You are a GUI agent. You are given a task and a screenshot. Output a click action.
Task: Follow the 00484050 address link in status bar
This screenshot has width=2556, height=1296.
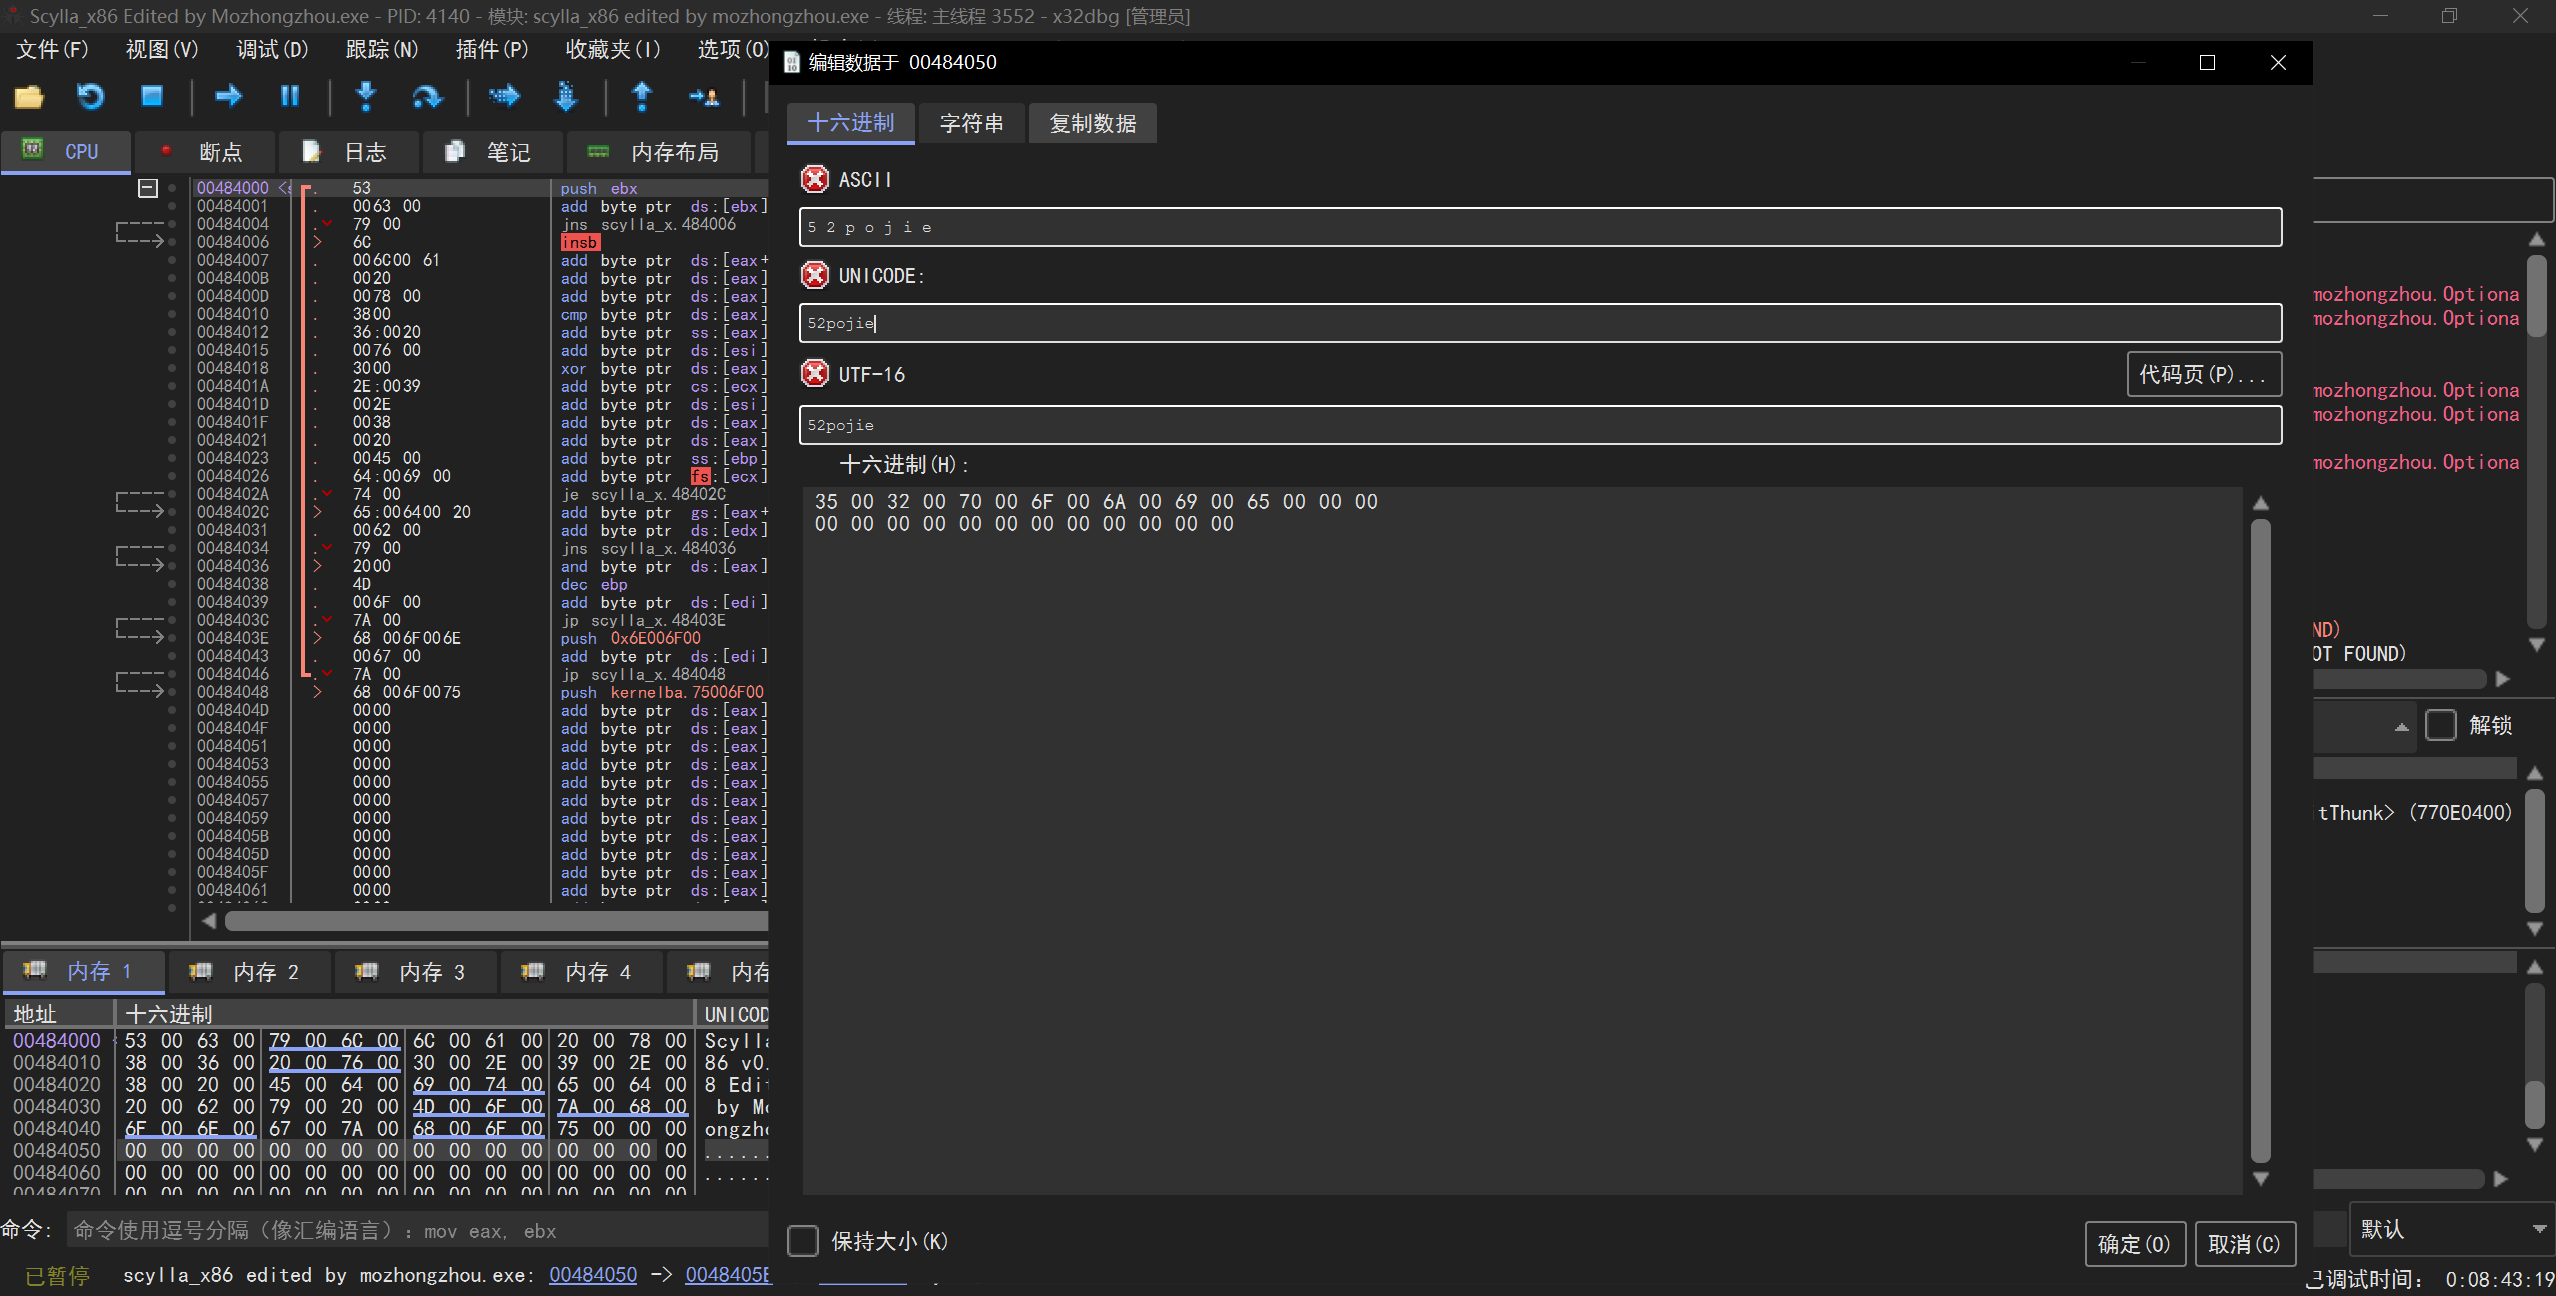coord(593,1275)
